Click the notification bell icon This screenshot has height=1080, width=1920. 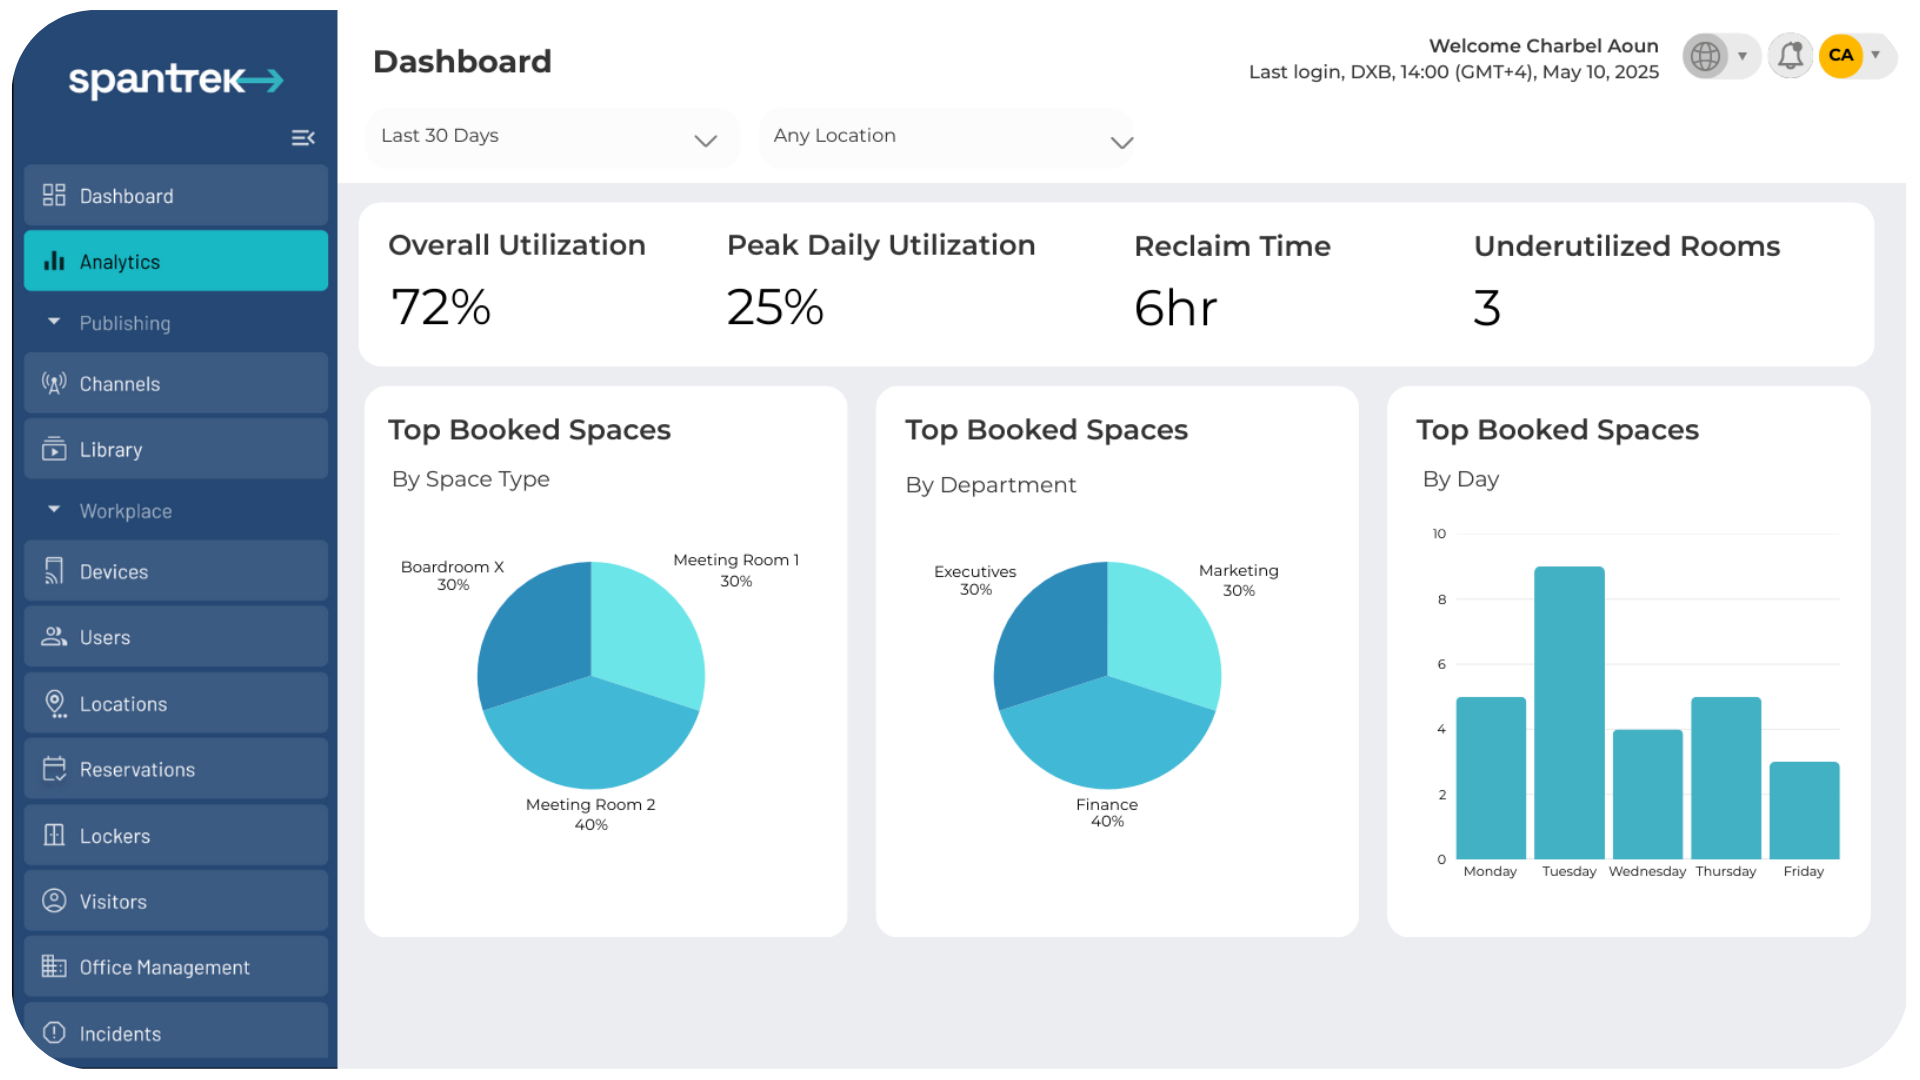click(1790, 56)
